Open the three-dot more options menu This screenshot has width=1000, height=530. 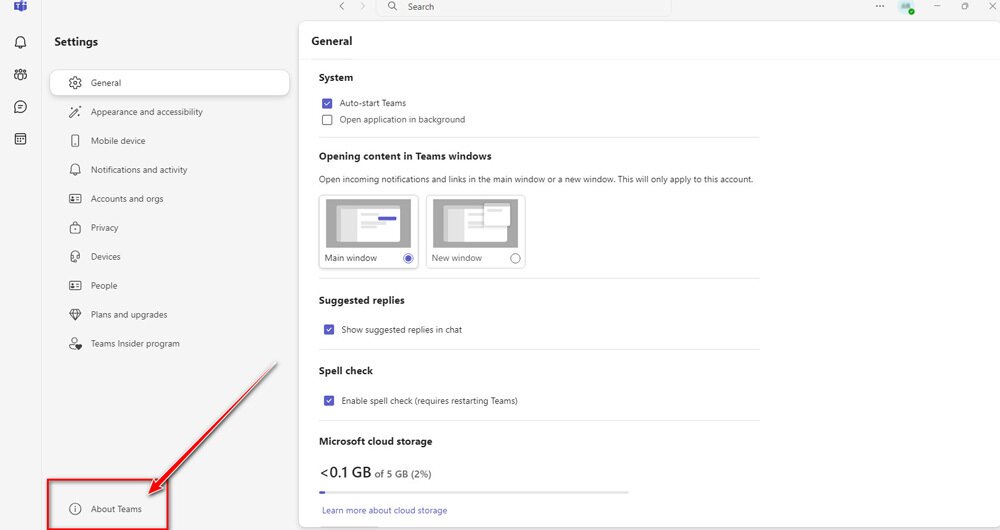[x=880, y=6]
